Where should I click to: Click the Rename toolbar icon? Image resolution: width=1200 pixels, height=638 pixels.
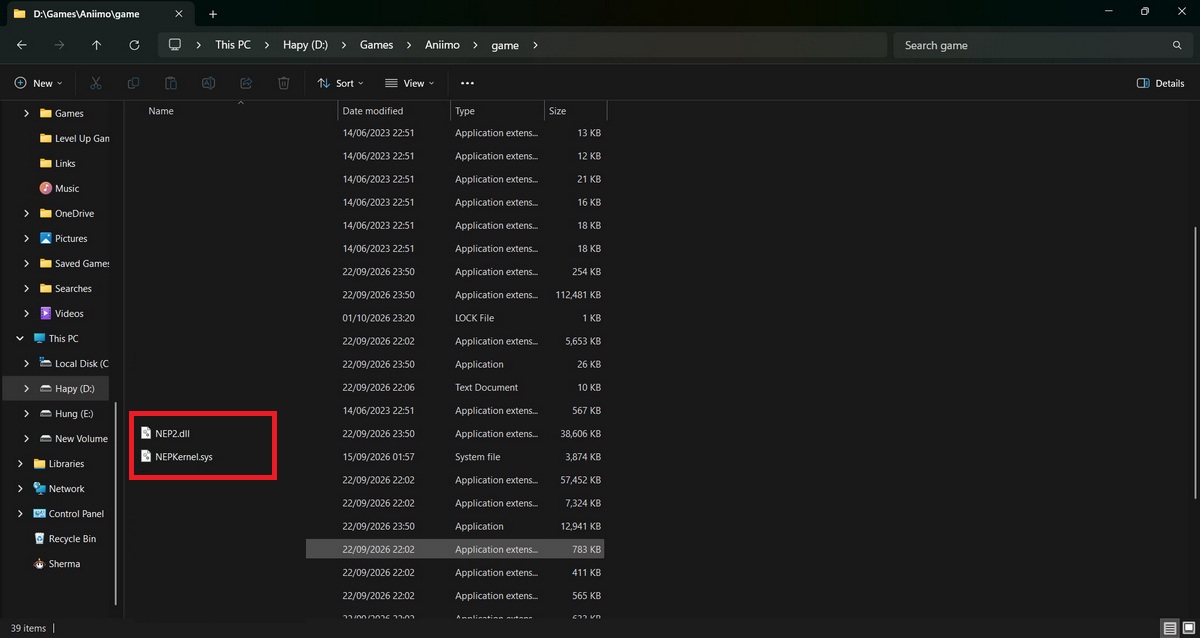(x=208, y=83)
